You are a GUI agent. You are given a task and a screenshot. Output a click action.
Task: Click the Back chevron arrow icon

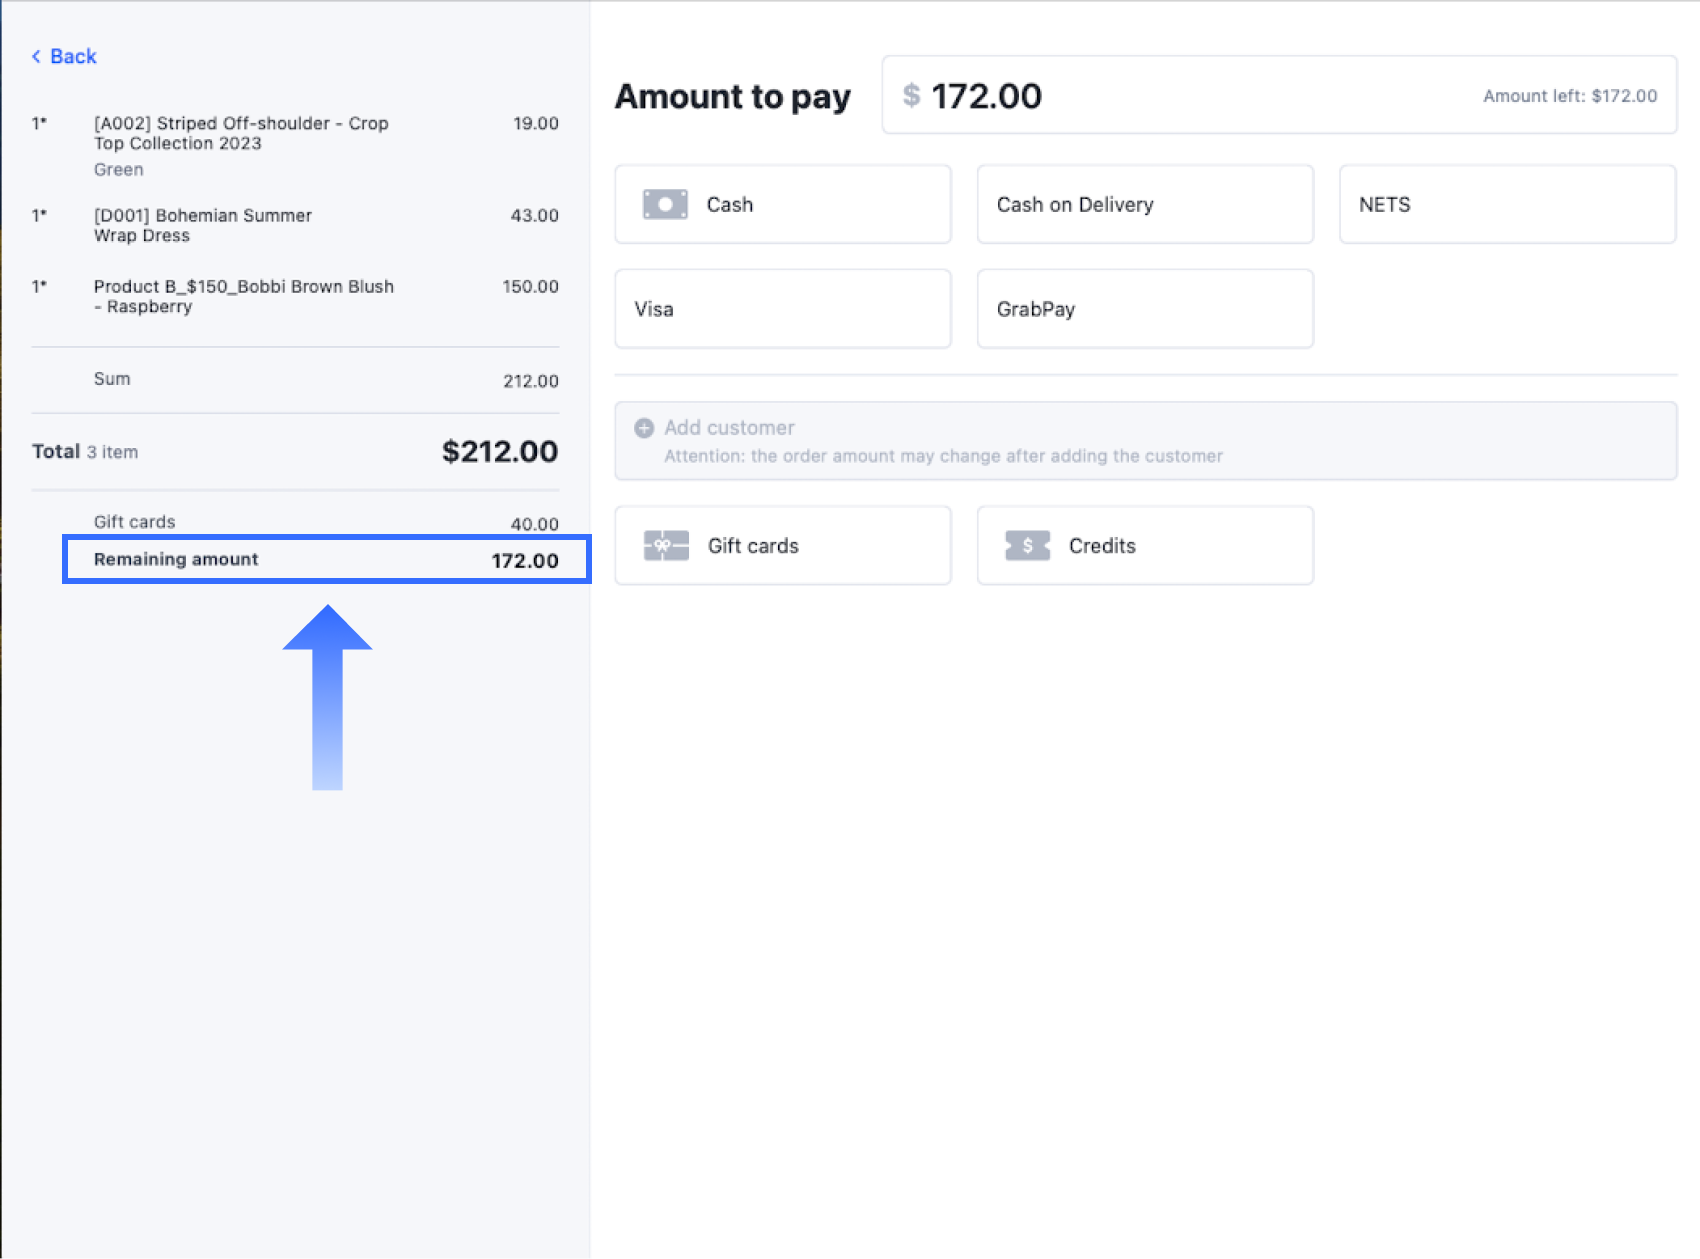pos(36,57)
